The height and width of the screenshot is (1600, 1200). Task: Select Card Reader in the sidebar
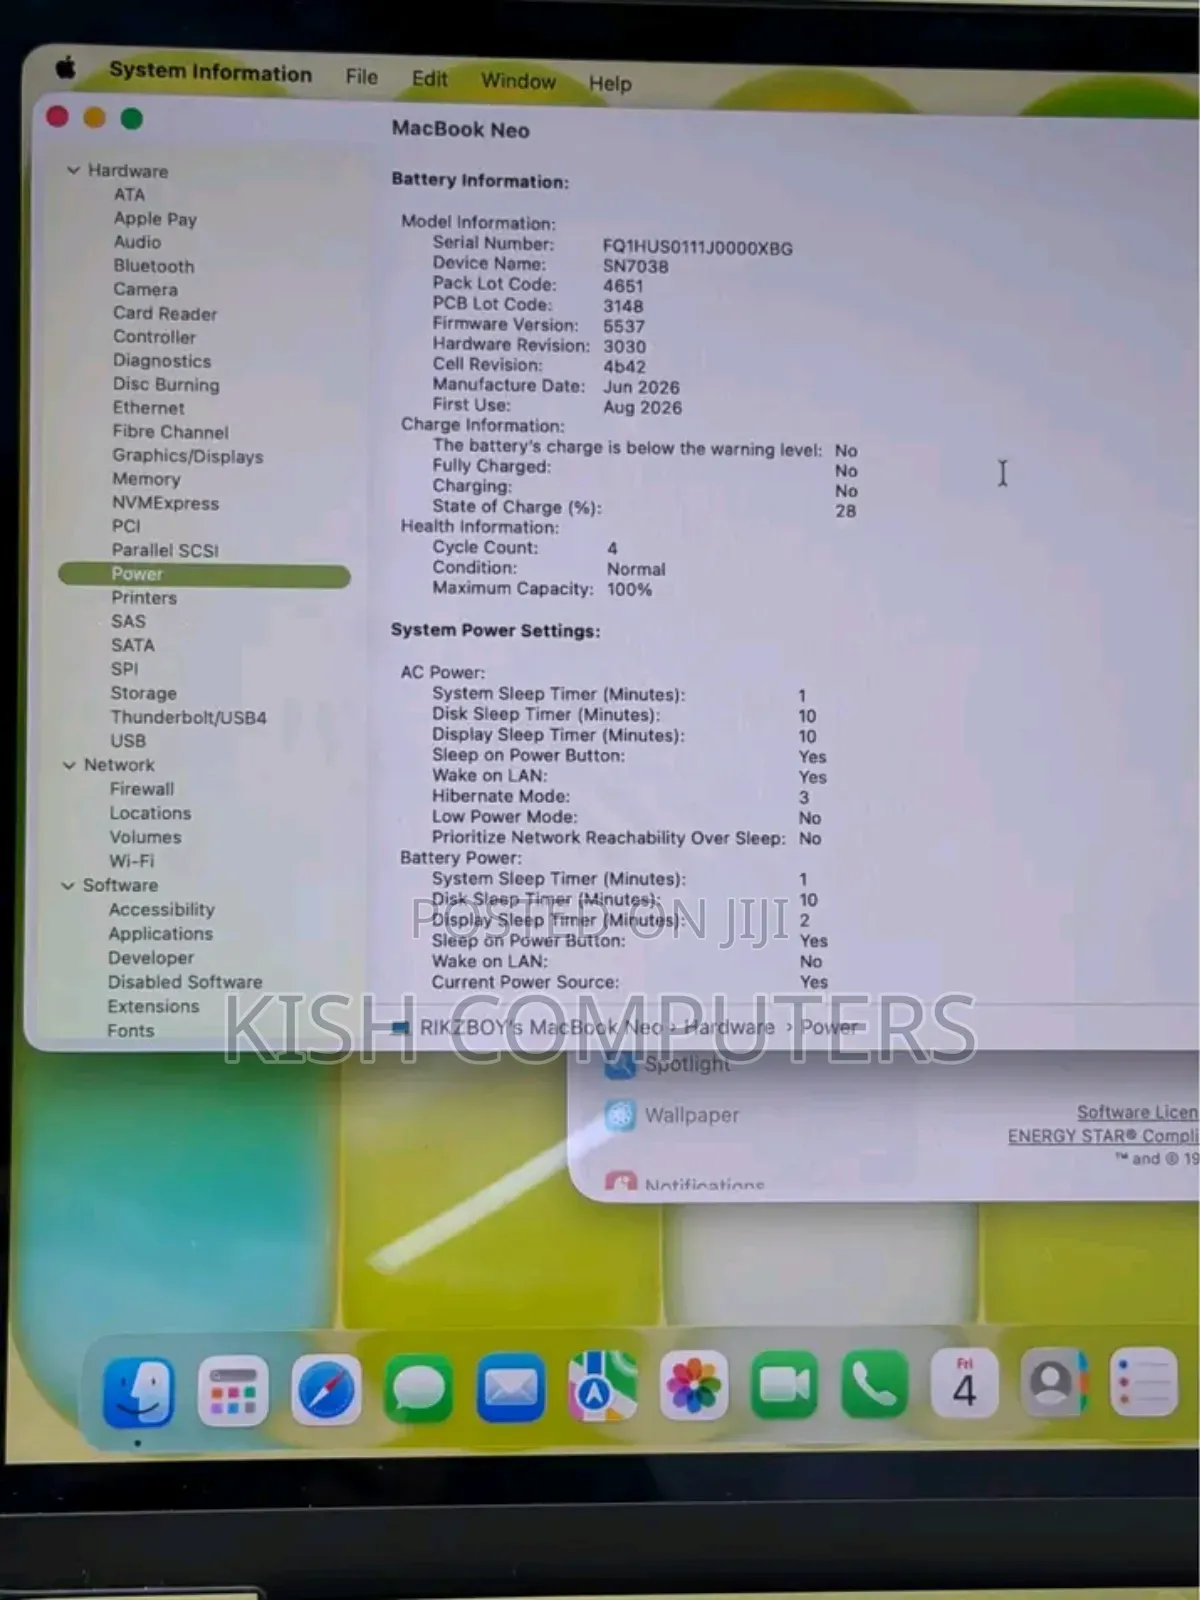[165, 313]
